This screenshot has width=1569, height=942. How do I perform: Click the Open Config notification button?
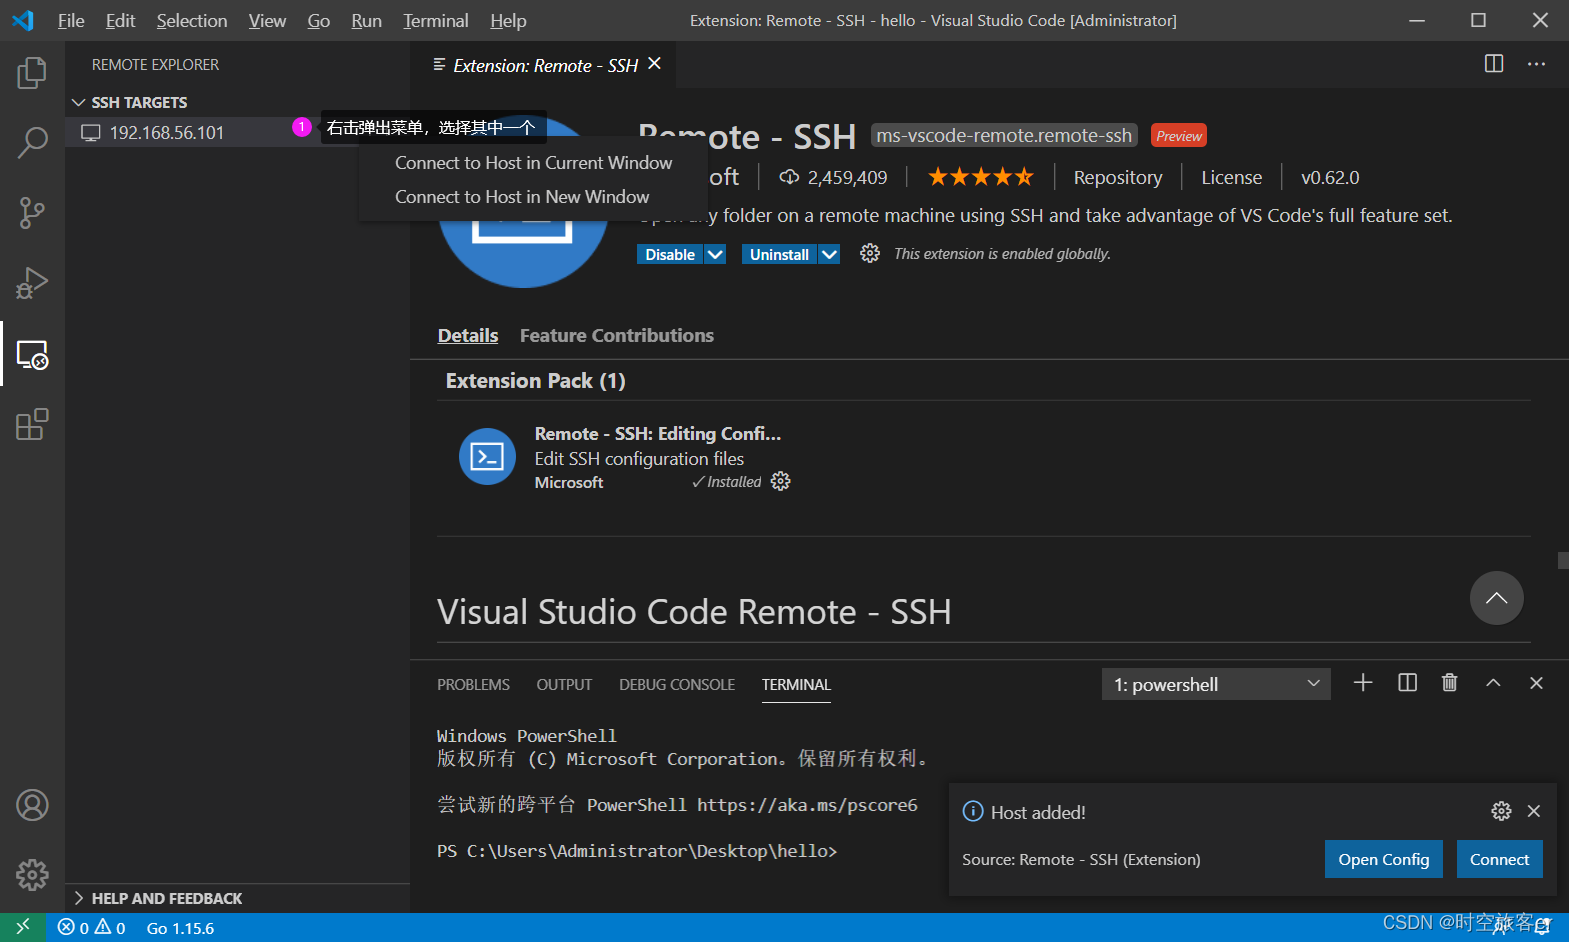click(1384, 859)
